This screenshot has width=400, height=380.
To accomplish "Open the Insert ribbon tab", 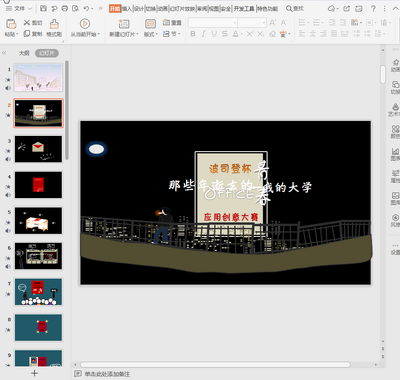I will pyautogui.click(x=127, y=9).
